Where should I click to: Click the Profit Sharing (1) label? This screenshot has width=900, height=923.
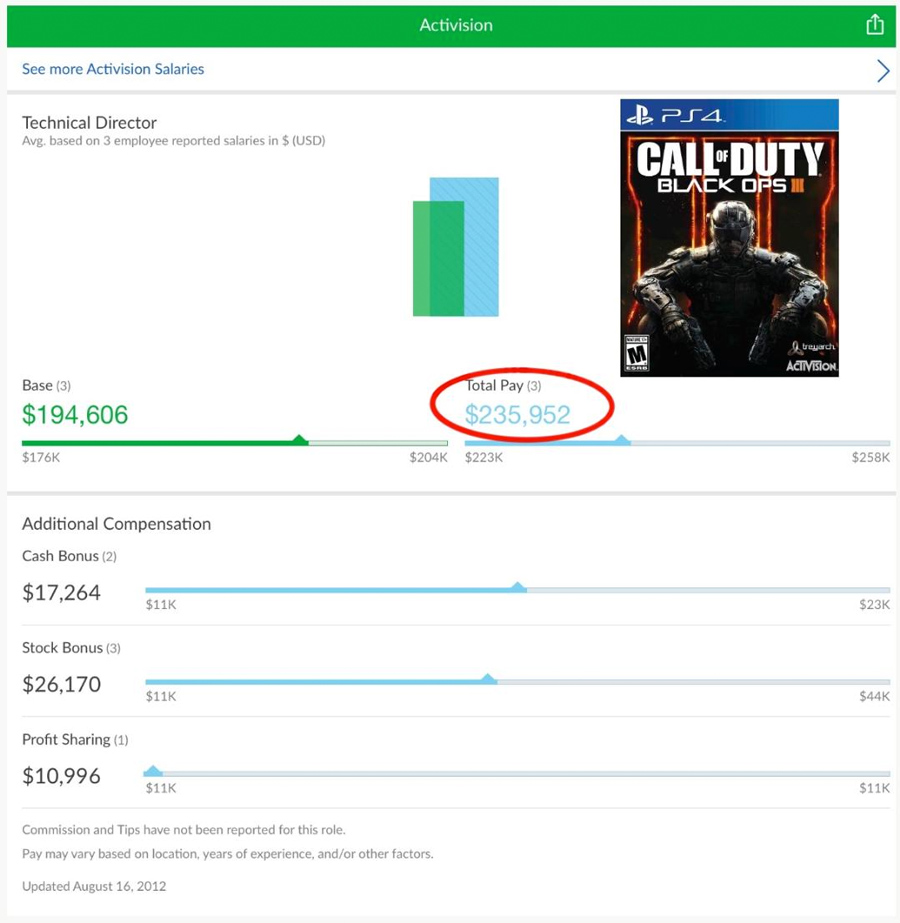tap(75, 740)
